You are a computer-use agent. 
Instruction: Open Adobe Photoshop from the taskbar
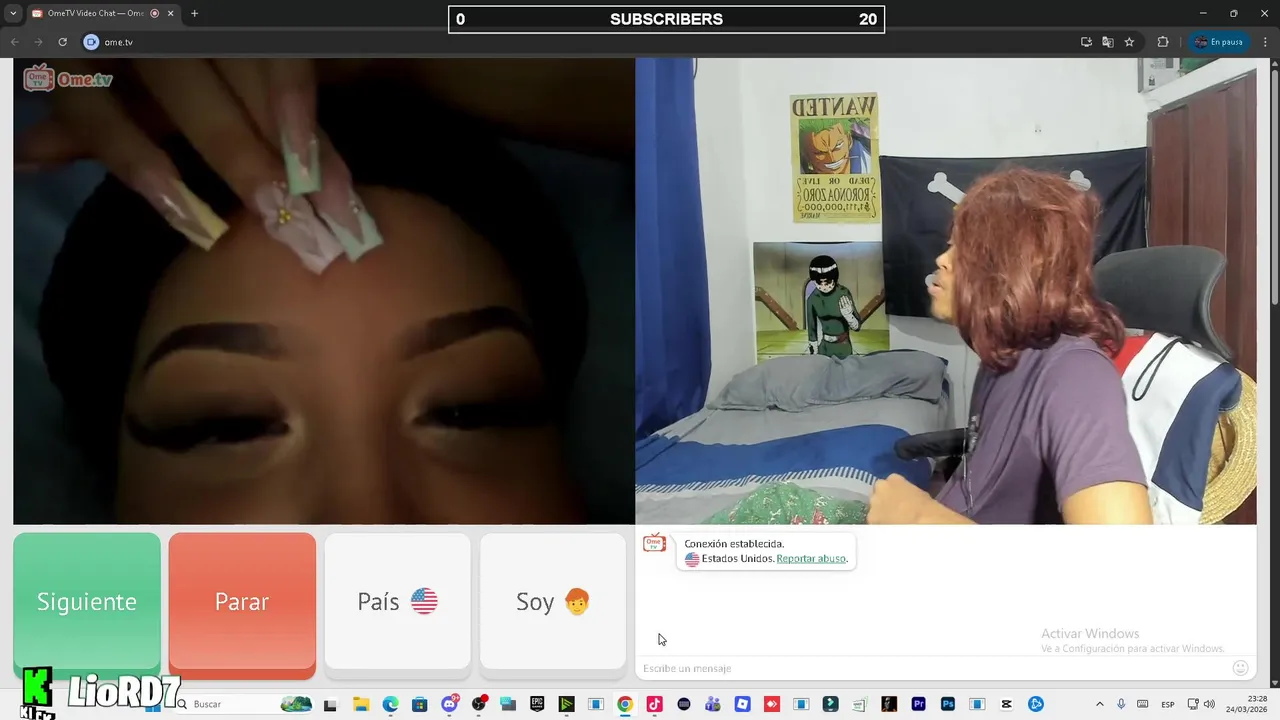point(948,704)
